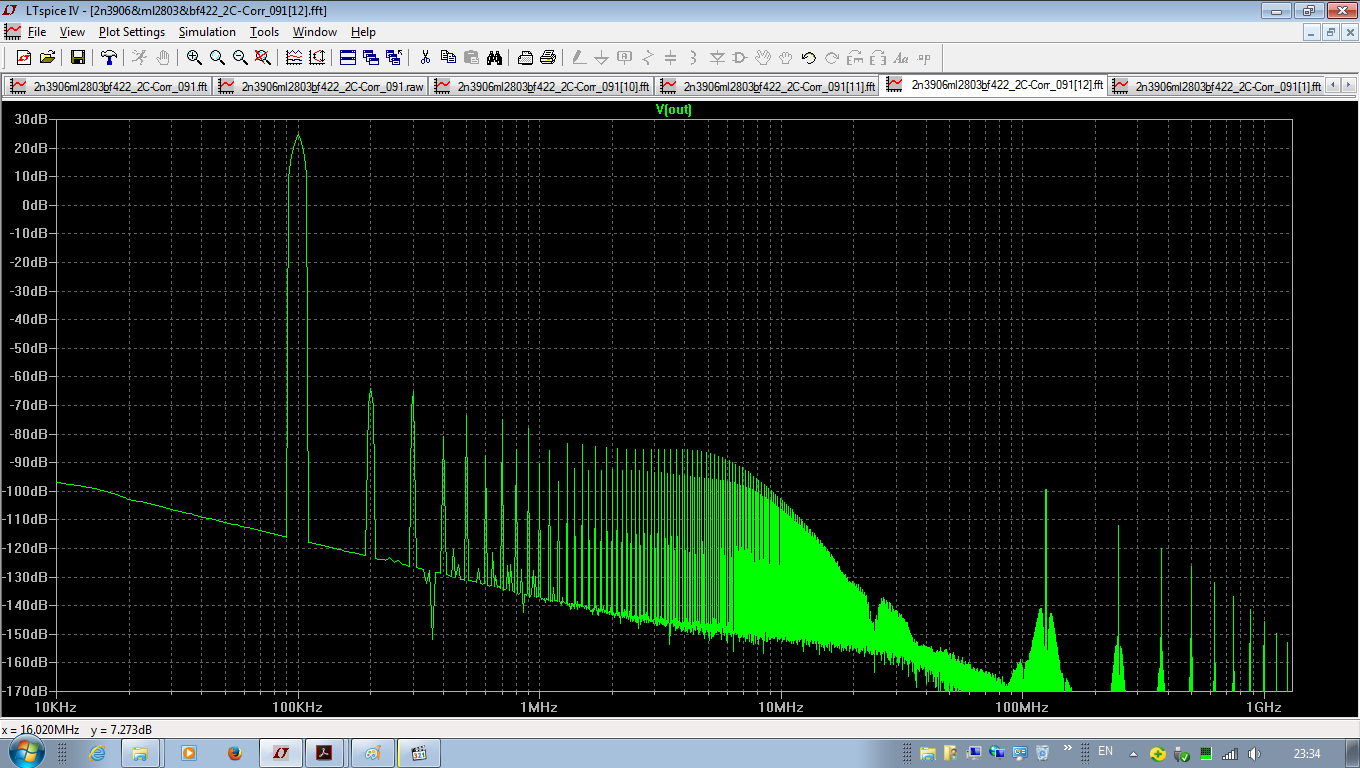Launch Internet Explorer from the taskbar
Image resolution: width=1360 pixels, height=768 pixels.
coord(97,753)
